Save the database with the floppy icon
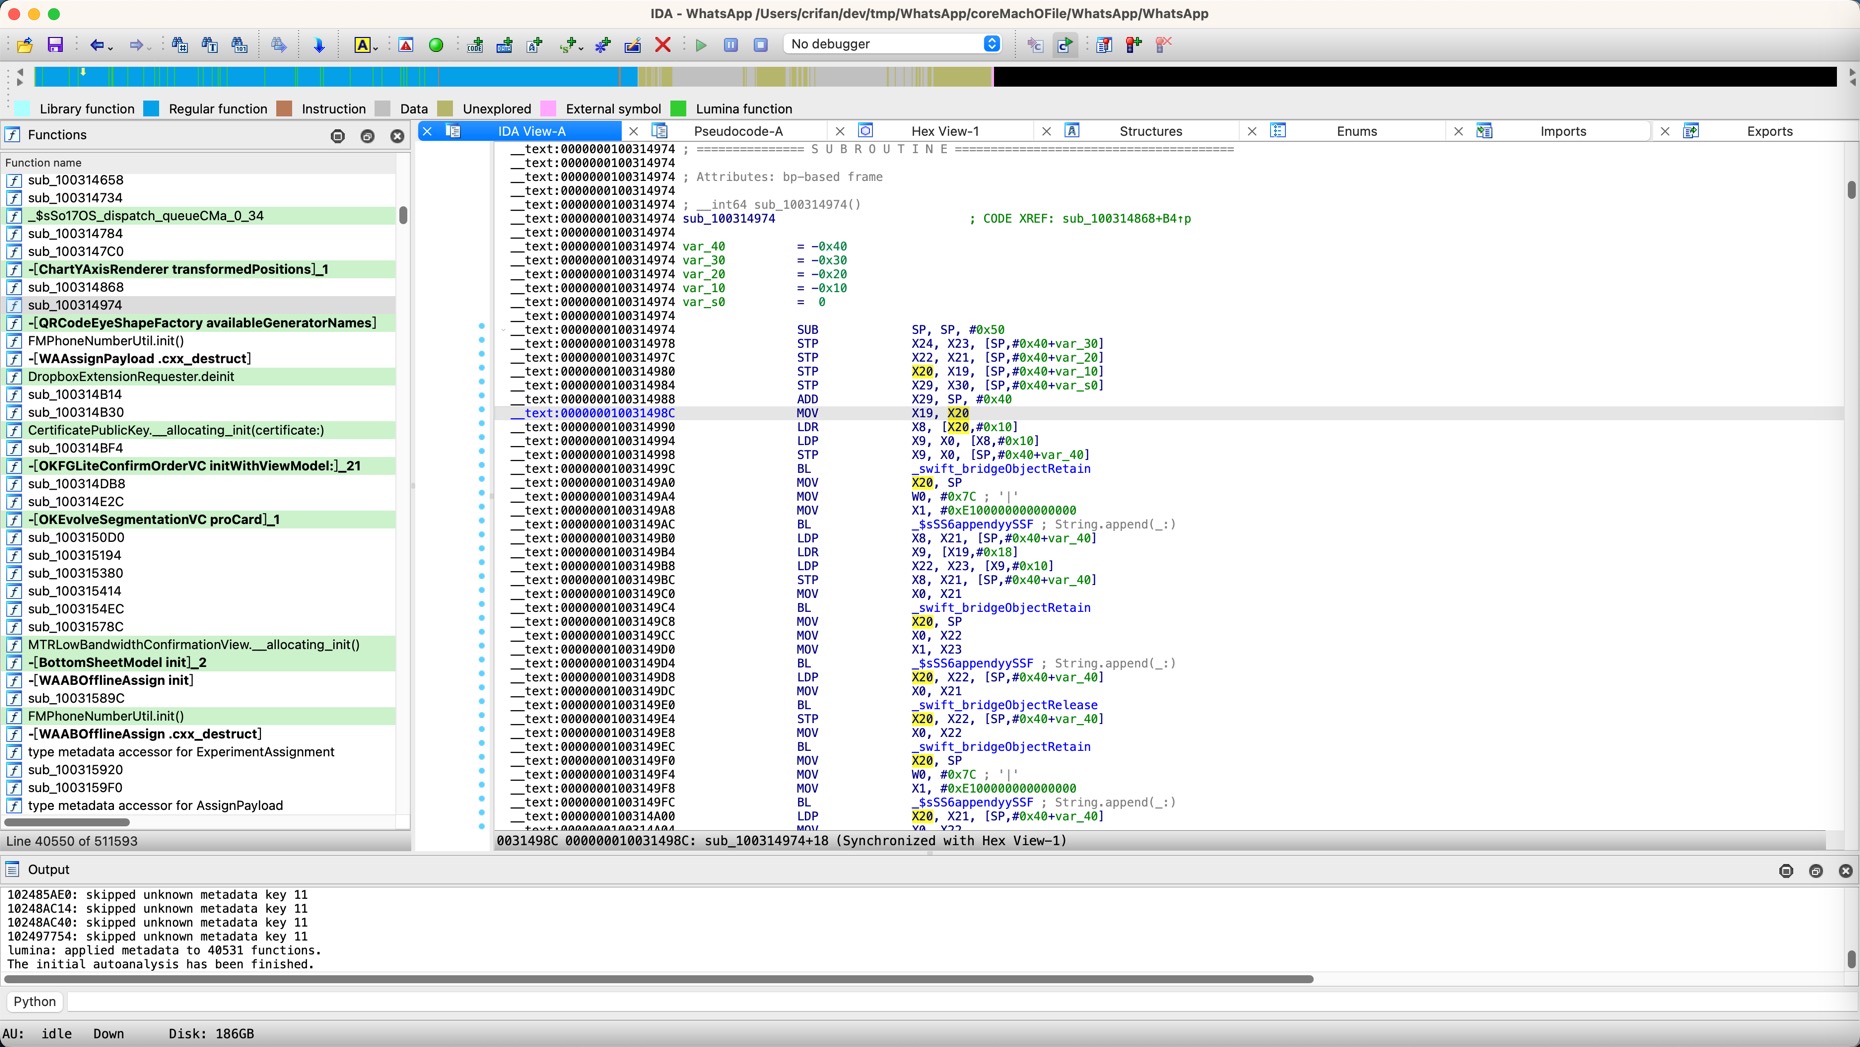The width and height of the screenshot is (1860, 1047). tap(55, 45)
